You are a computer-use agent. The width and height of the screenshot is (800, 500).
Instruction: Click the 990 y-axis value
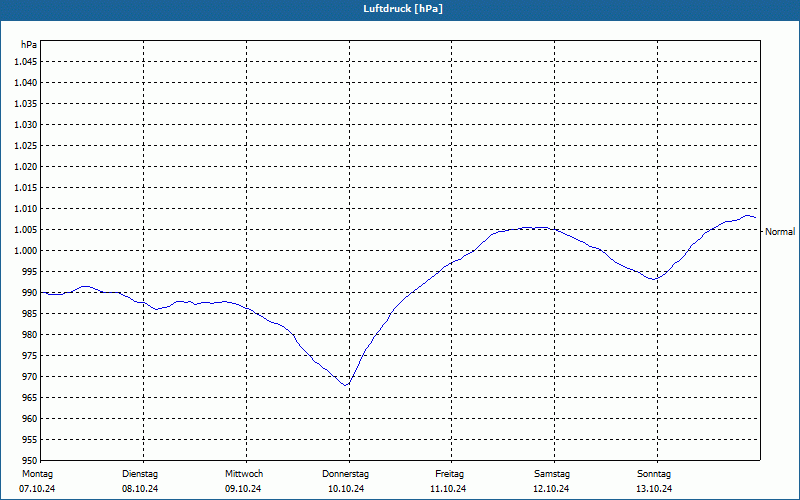[30, 292]
